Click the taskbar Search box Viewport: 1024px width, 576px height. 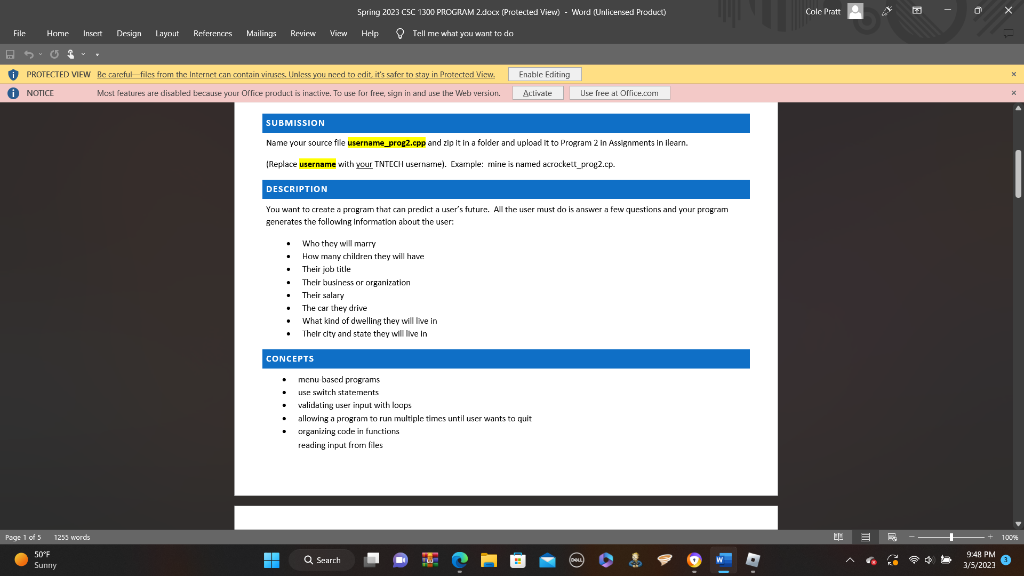(x=322, y=560)
